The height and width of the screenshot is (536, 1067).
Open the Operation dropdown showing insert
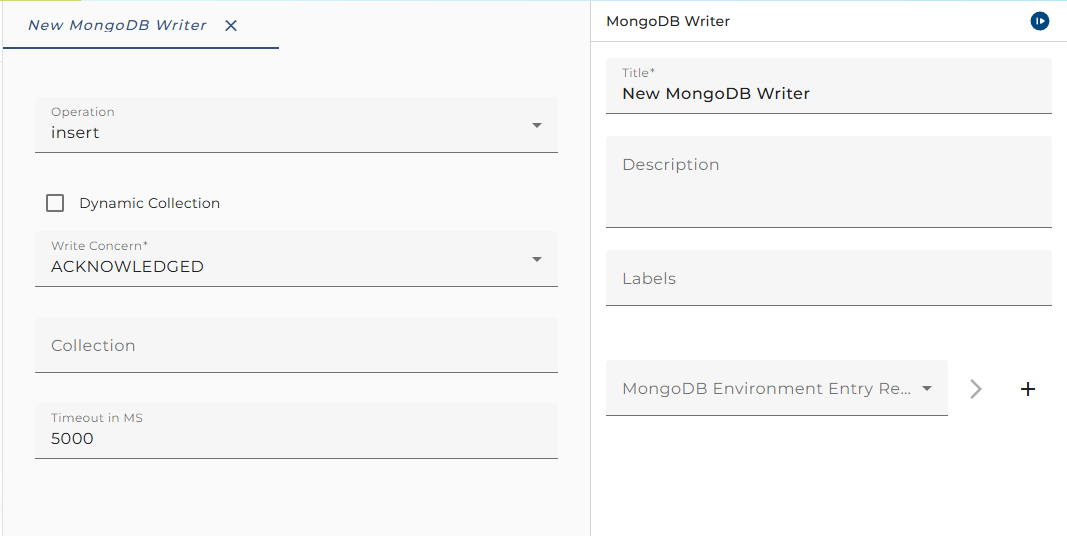pyautogui.click(x=296, y=124)
